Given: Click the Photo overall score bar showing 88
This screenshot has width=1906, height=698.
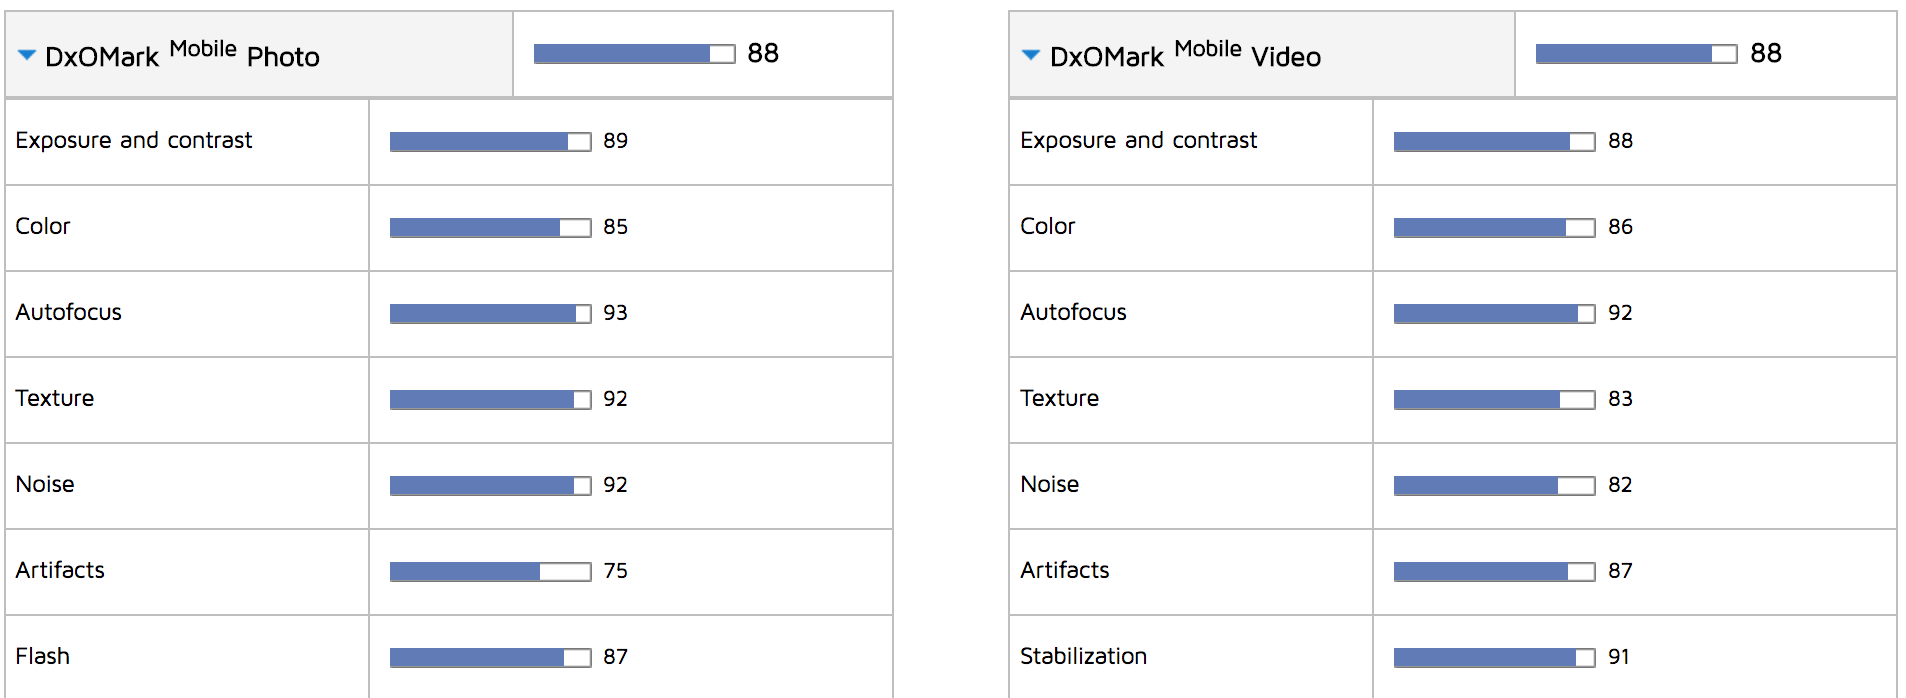Looking at the screenshot, I should (x=634, y=54).
